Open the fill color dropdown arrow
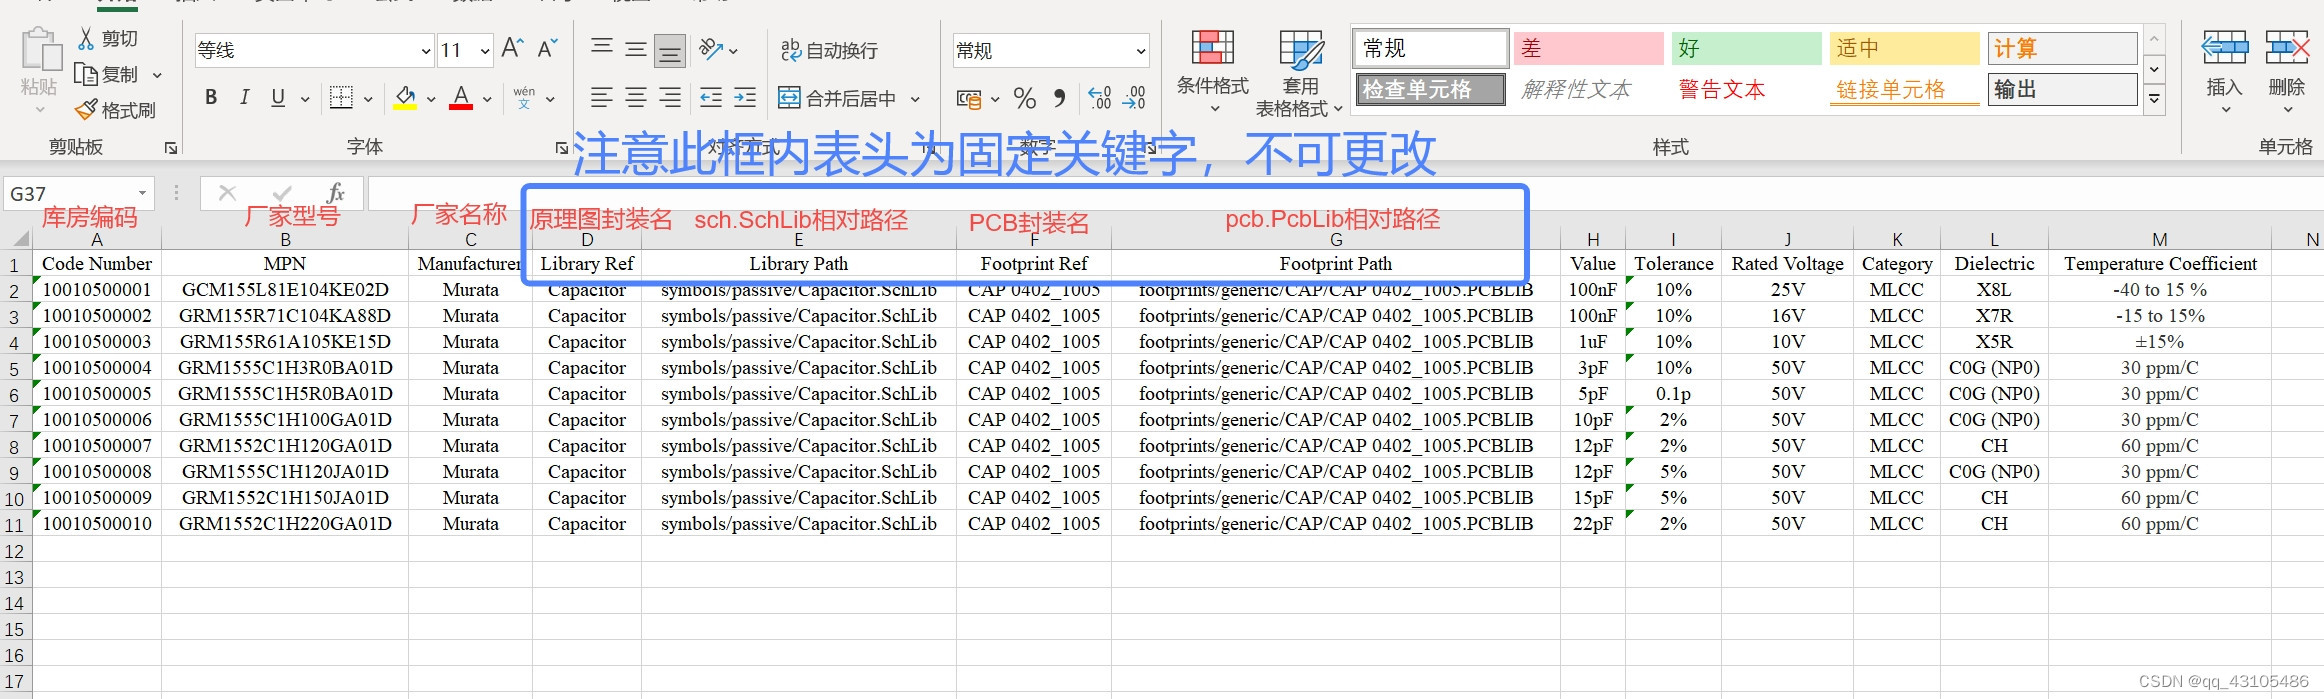Image resolution: width=2324 pixels, height=699 pixels. point(431,99)
